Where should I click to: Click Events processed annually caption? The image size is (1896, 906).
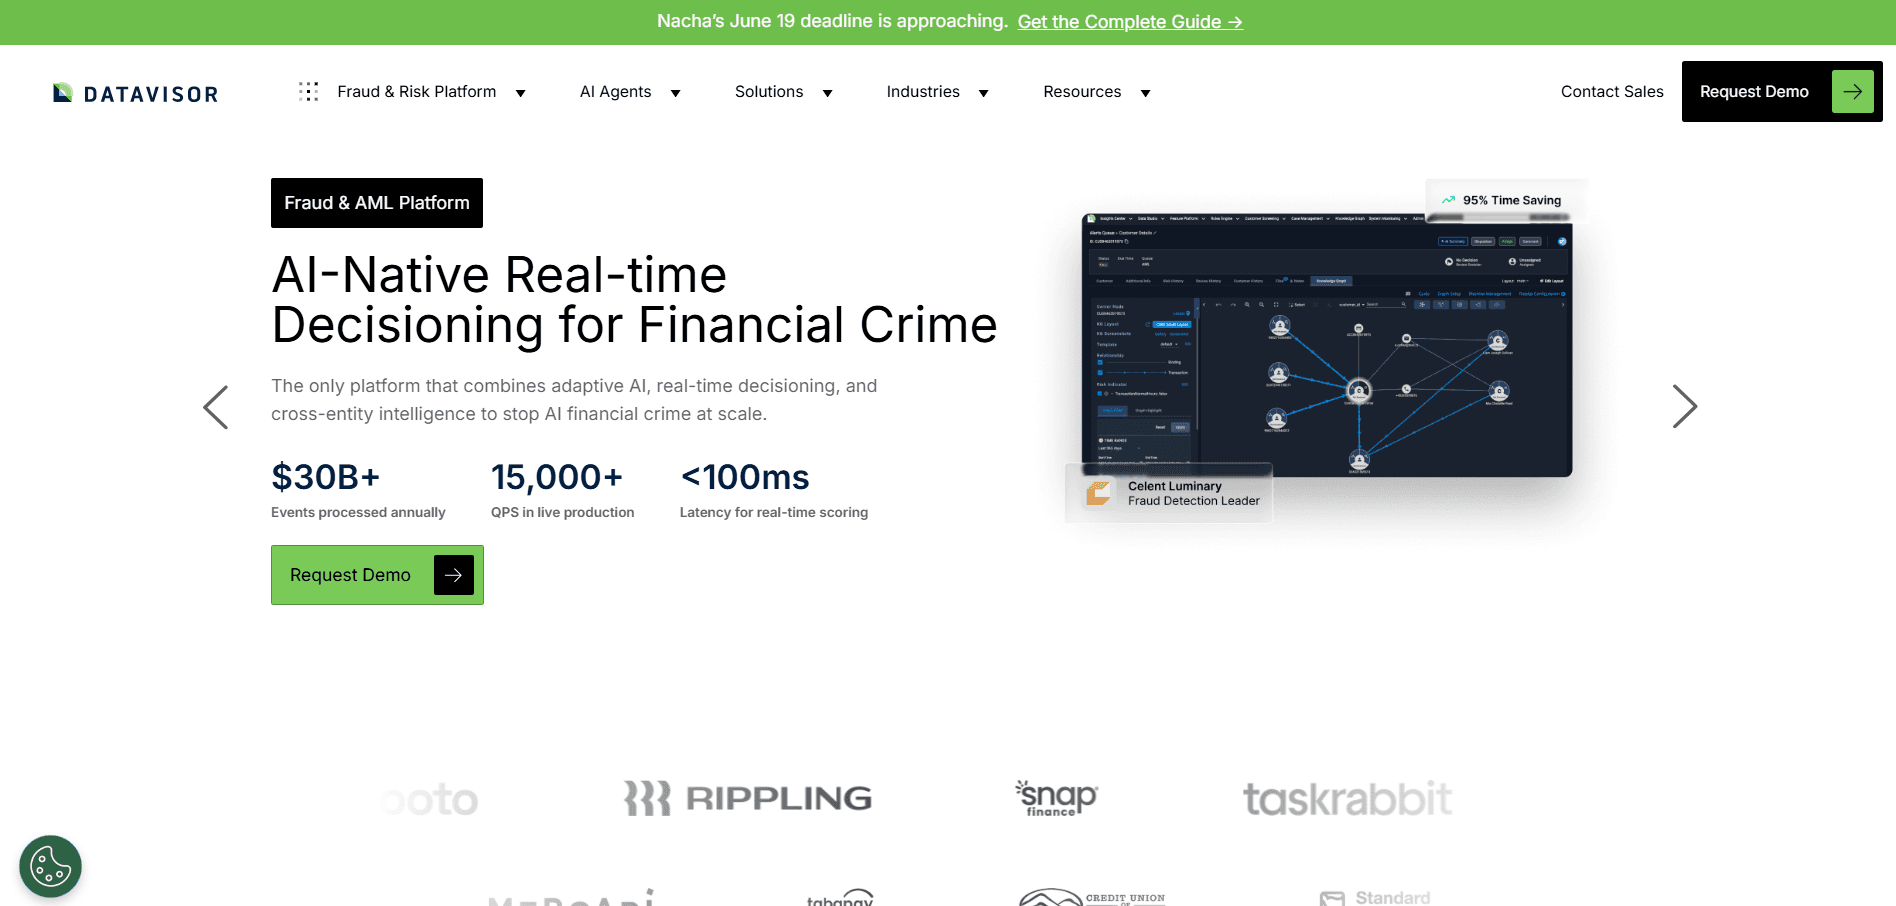click(358, 512)
